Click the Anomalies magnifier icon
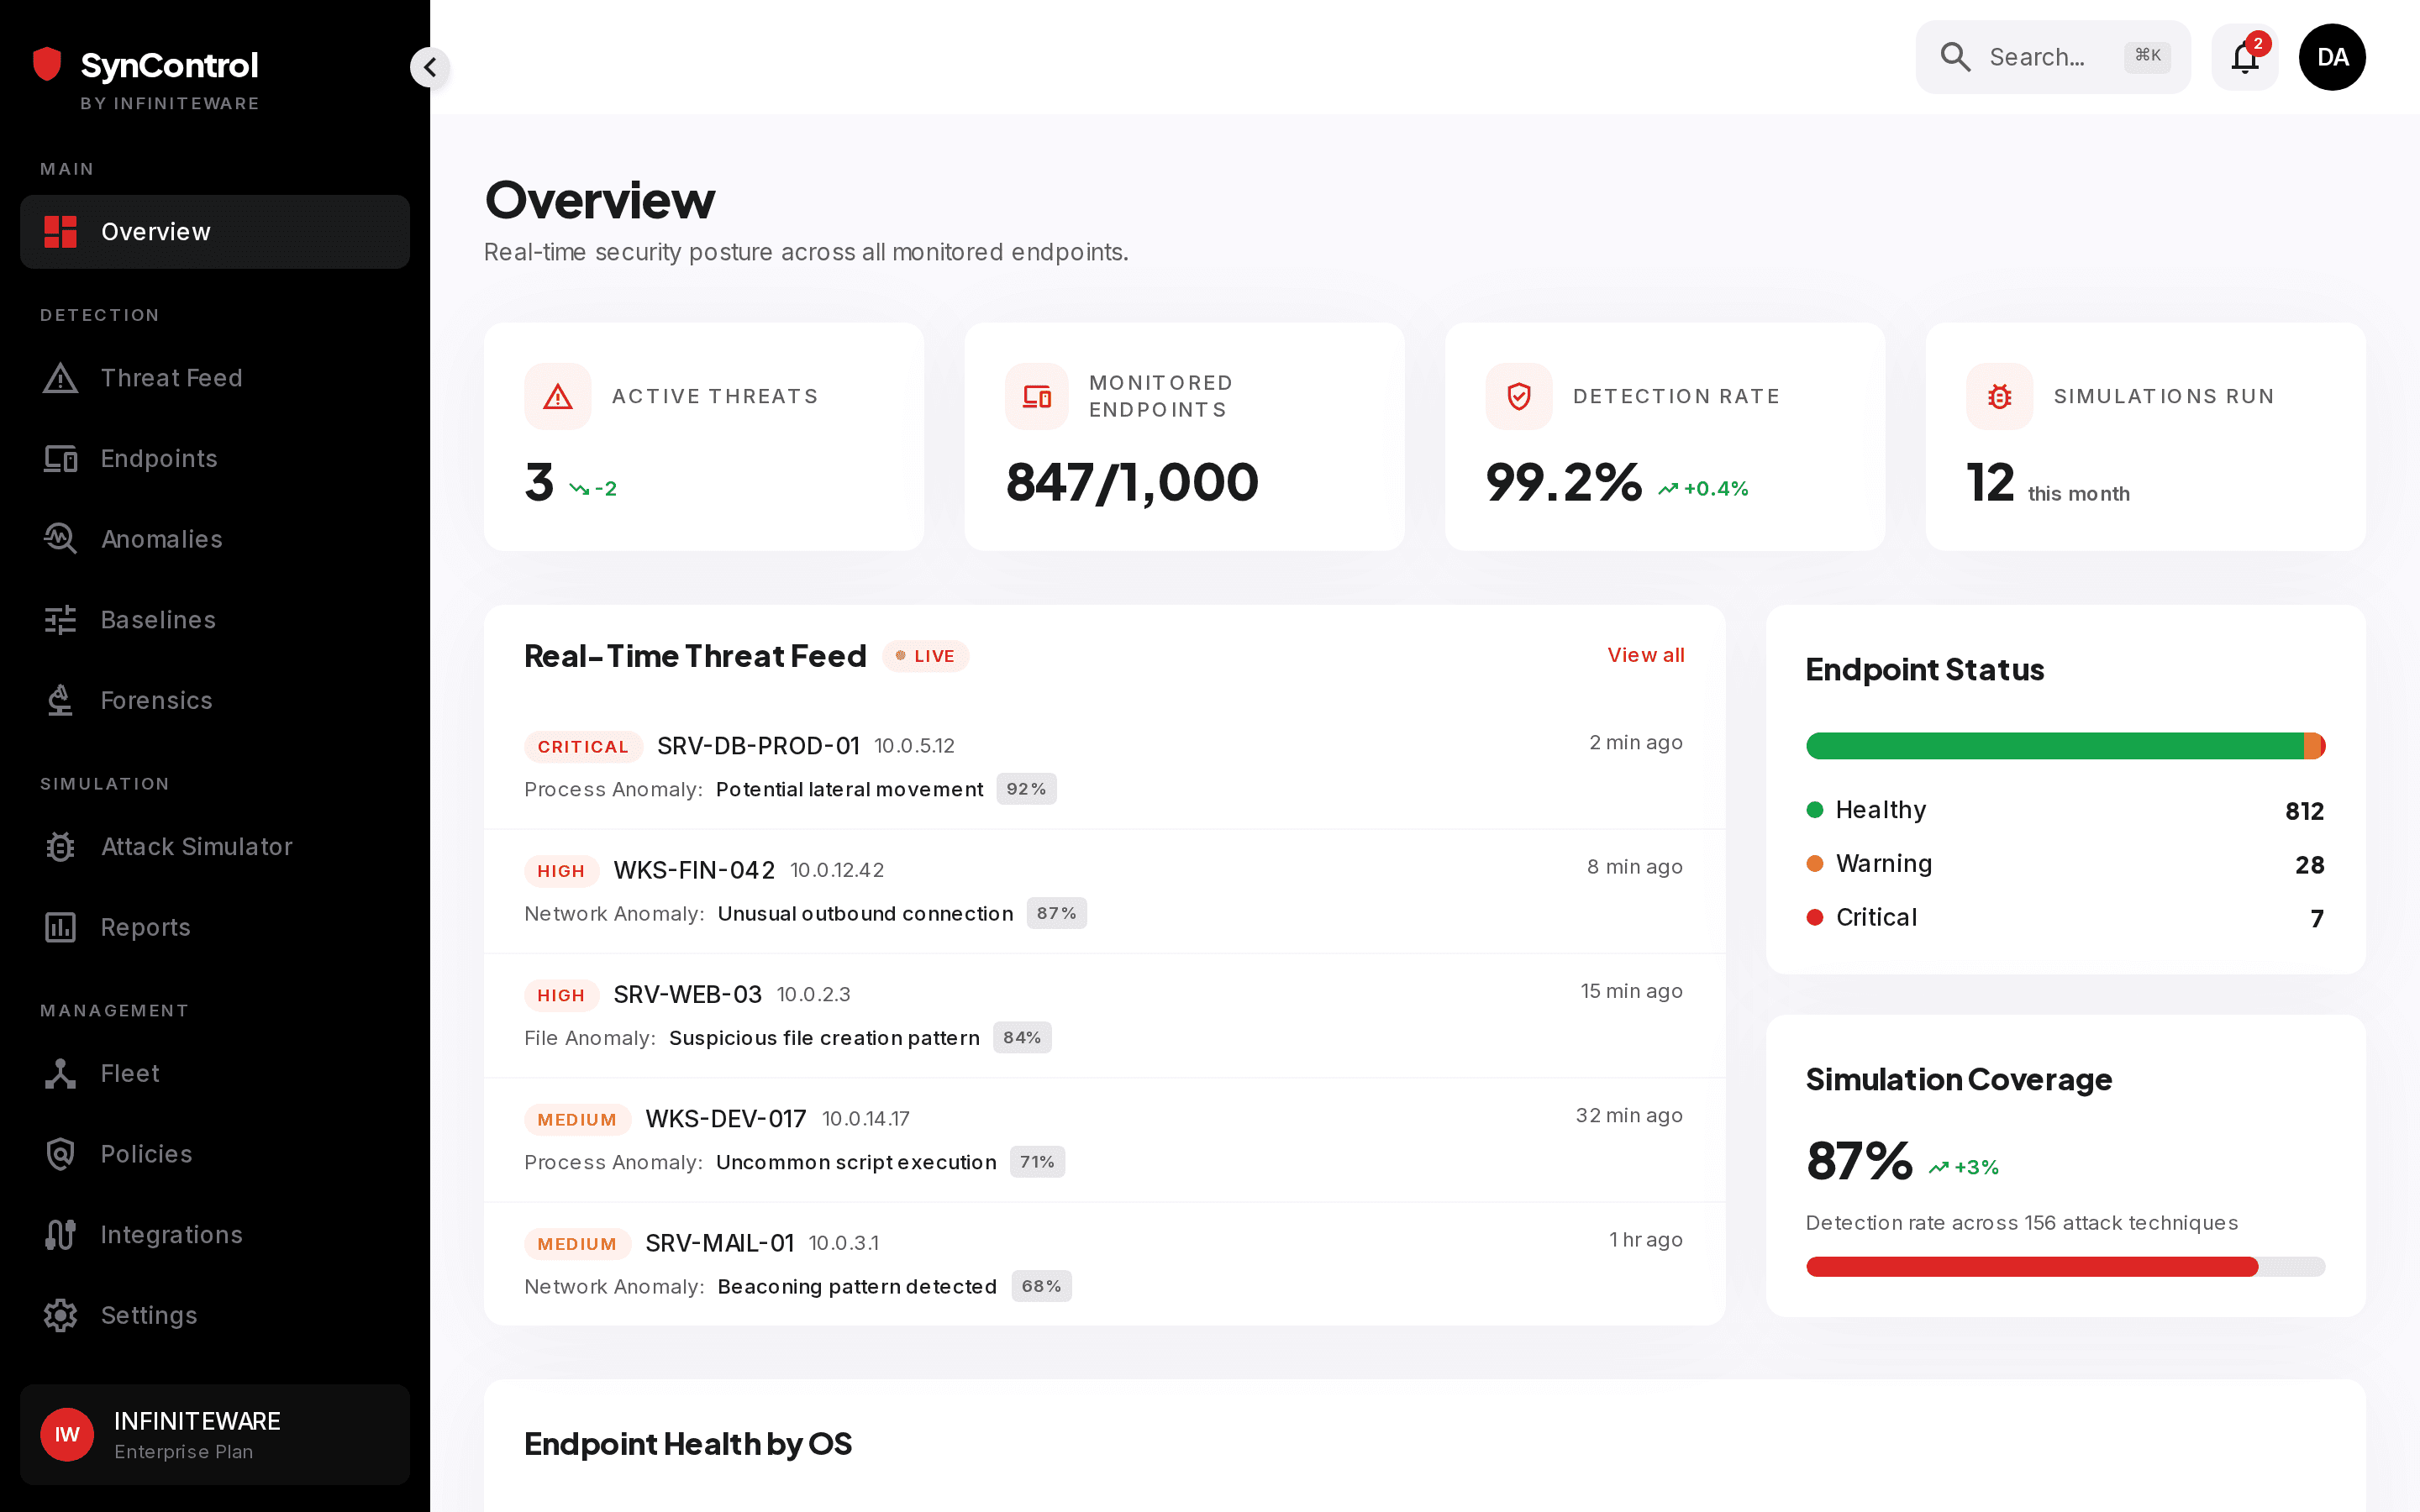The width and height of the screenshot is (2420, 1512). (60, 539)
